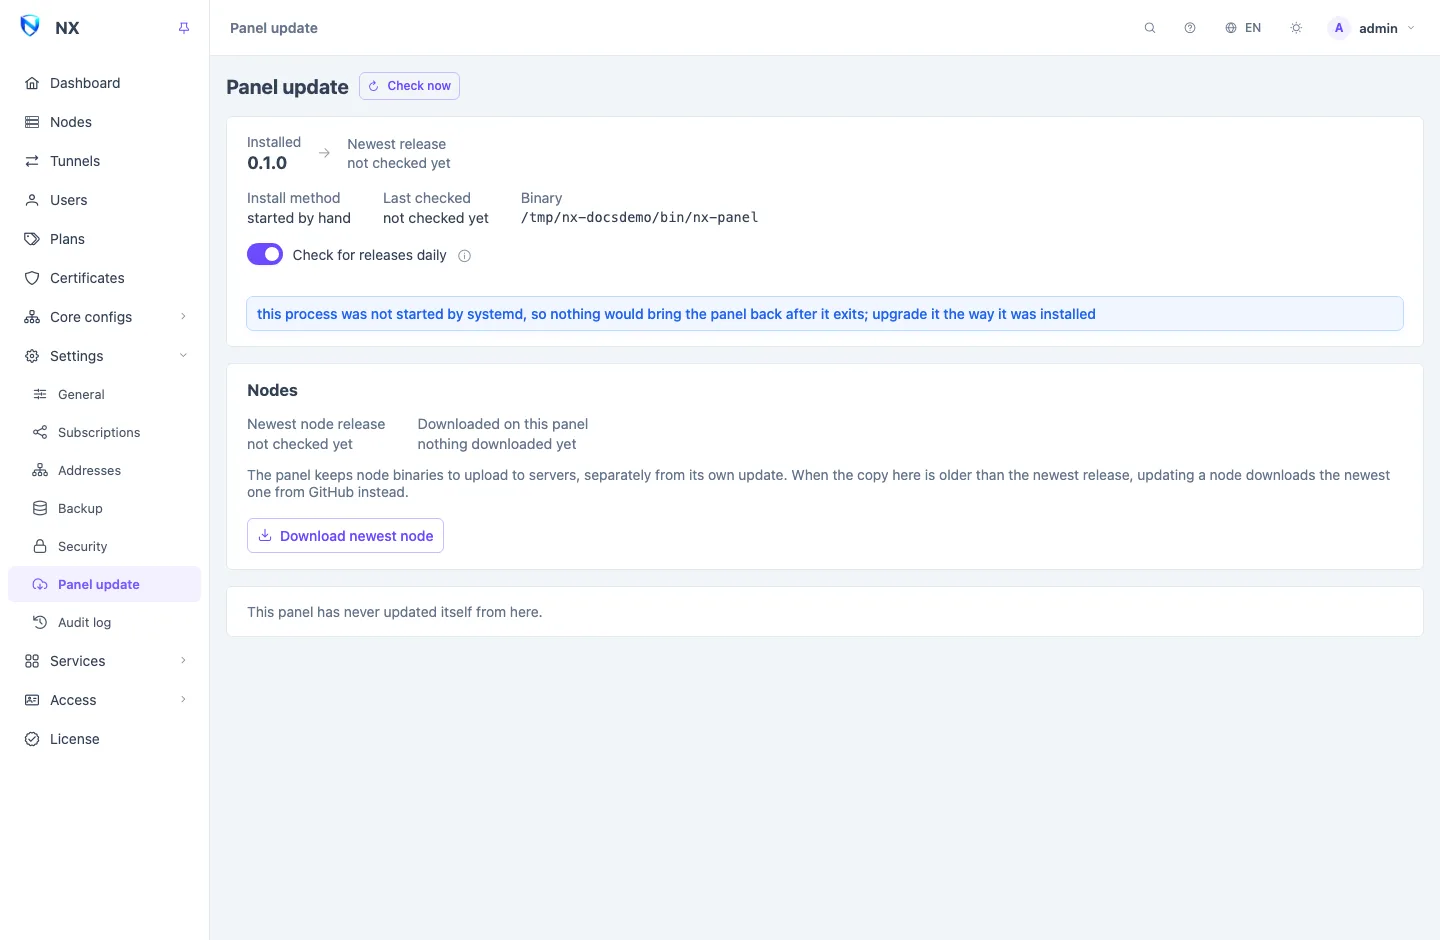This screenshot has width=1440, height=940.
Task: Click the Security lock icon
Action: tap(40, 546)
